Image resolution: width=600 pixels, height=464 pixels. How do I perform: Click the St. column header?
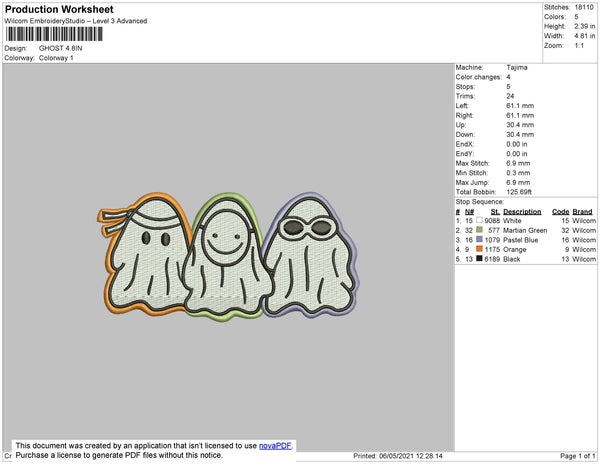point(496,212)
